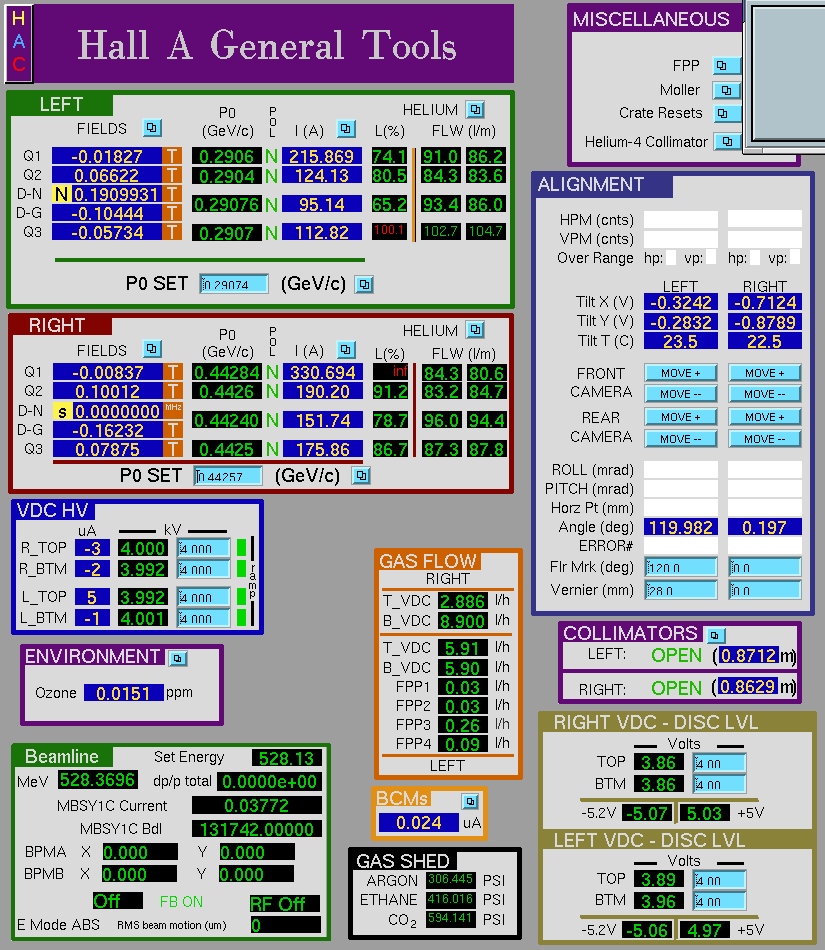Click LEFT arm FRONT CAMERA MOVE -- button

point(681,394)
